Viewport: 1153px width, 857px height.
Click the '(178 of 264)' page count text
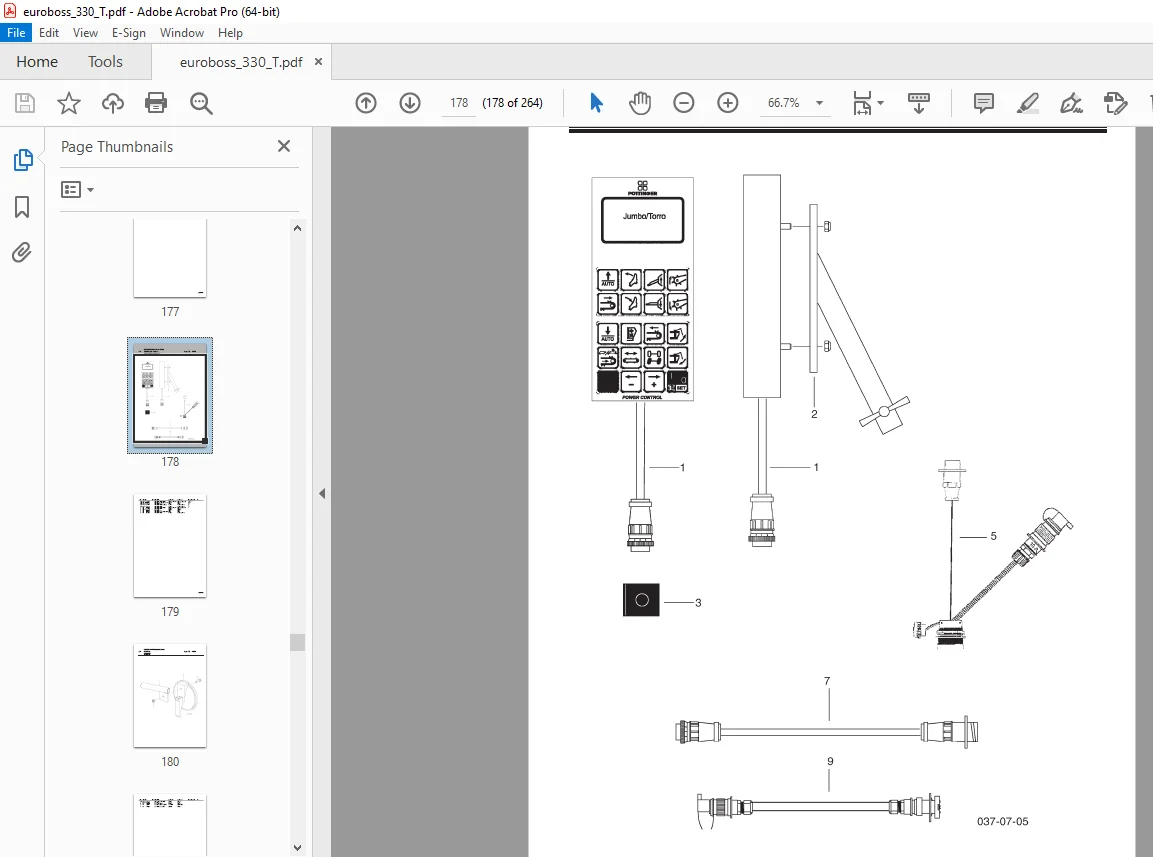[513, 103]
